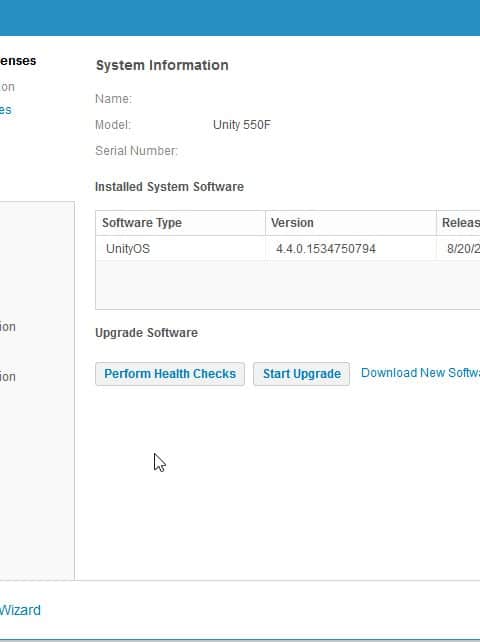Click the System Information heading

(x=162, y=66)
